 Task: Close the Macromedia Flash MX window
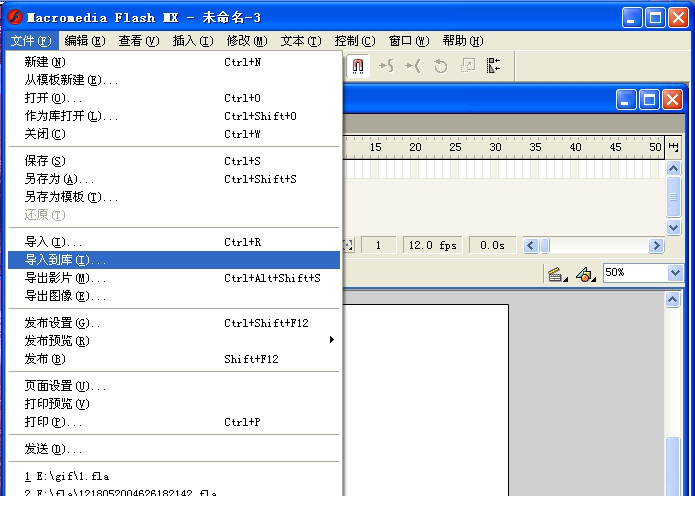[679, 18]
